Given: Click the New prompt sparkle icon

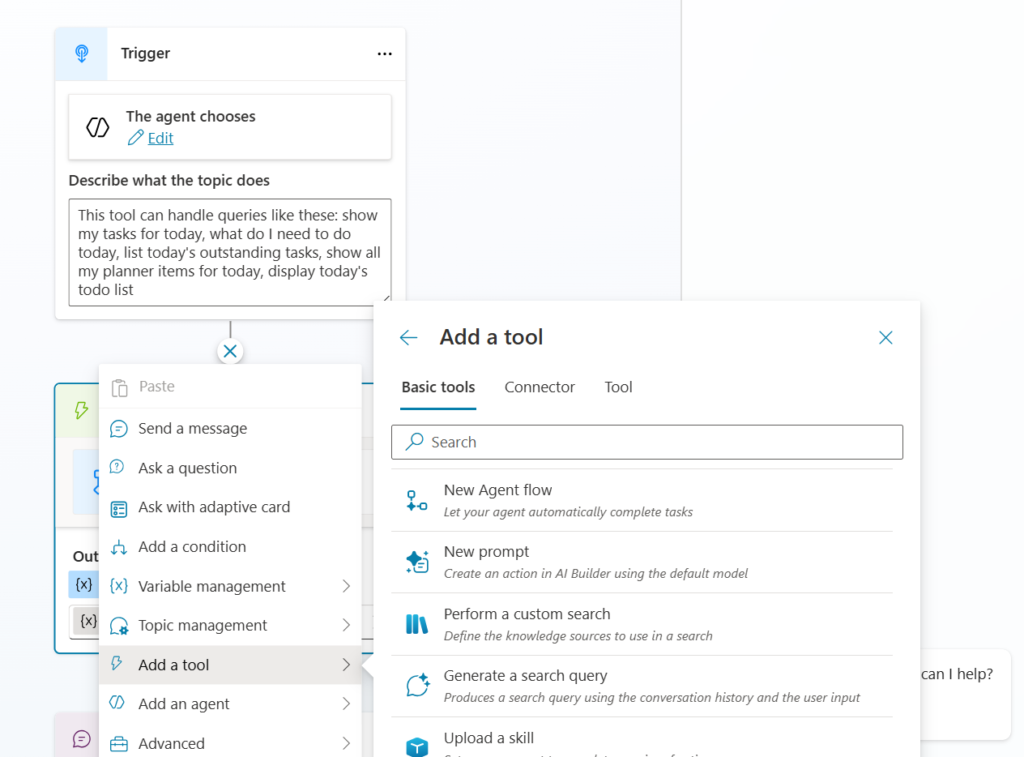Looking at the screenshot, I should click(417, 562).
